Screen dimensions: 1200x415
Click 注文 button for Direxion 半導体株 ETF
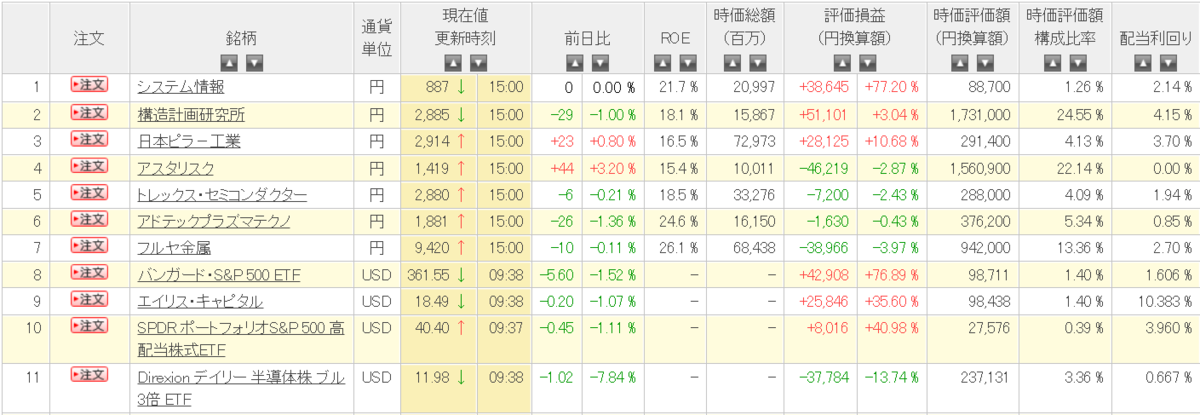point(89,375)
